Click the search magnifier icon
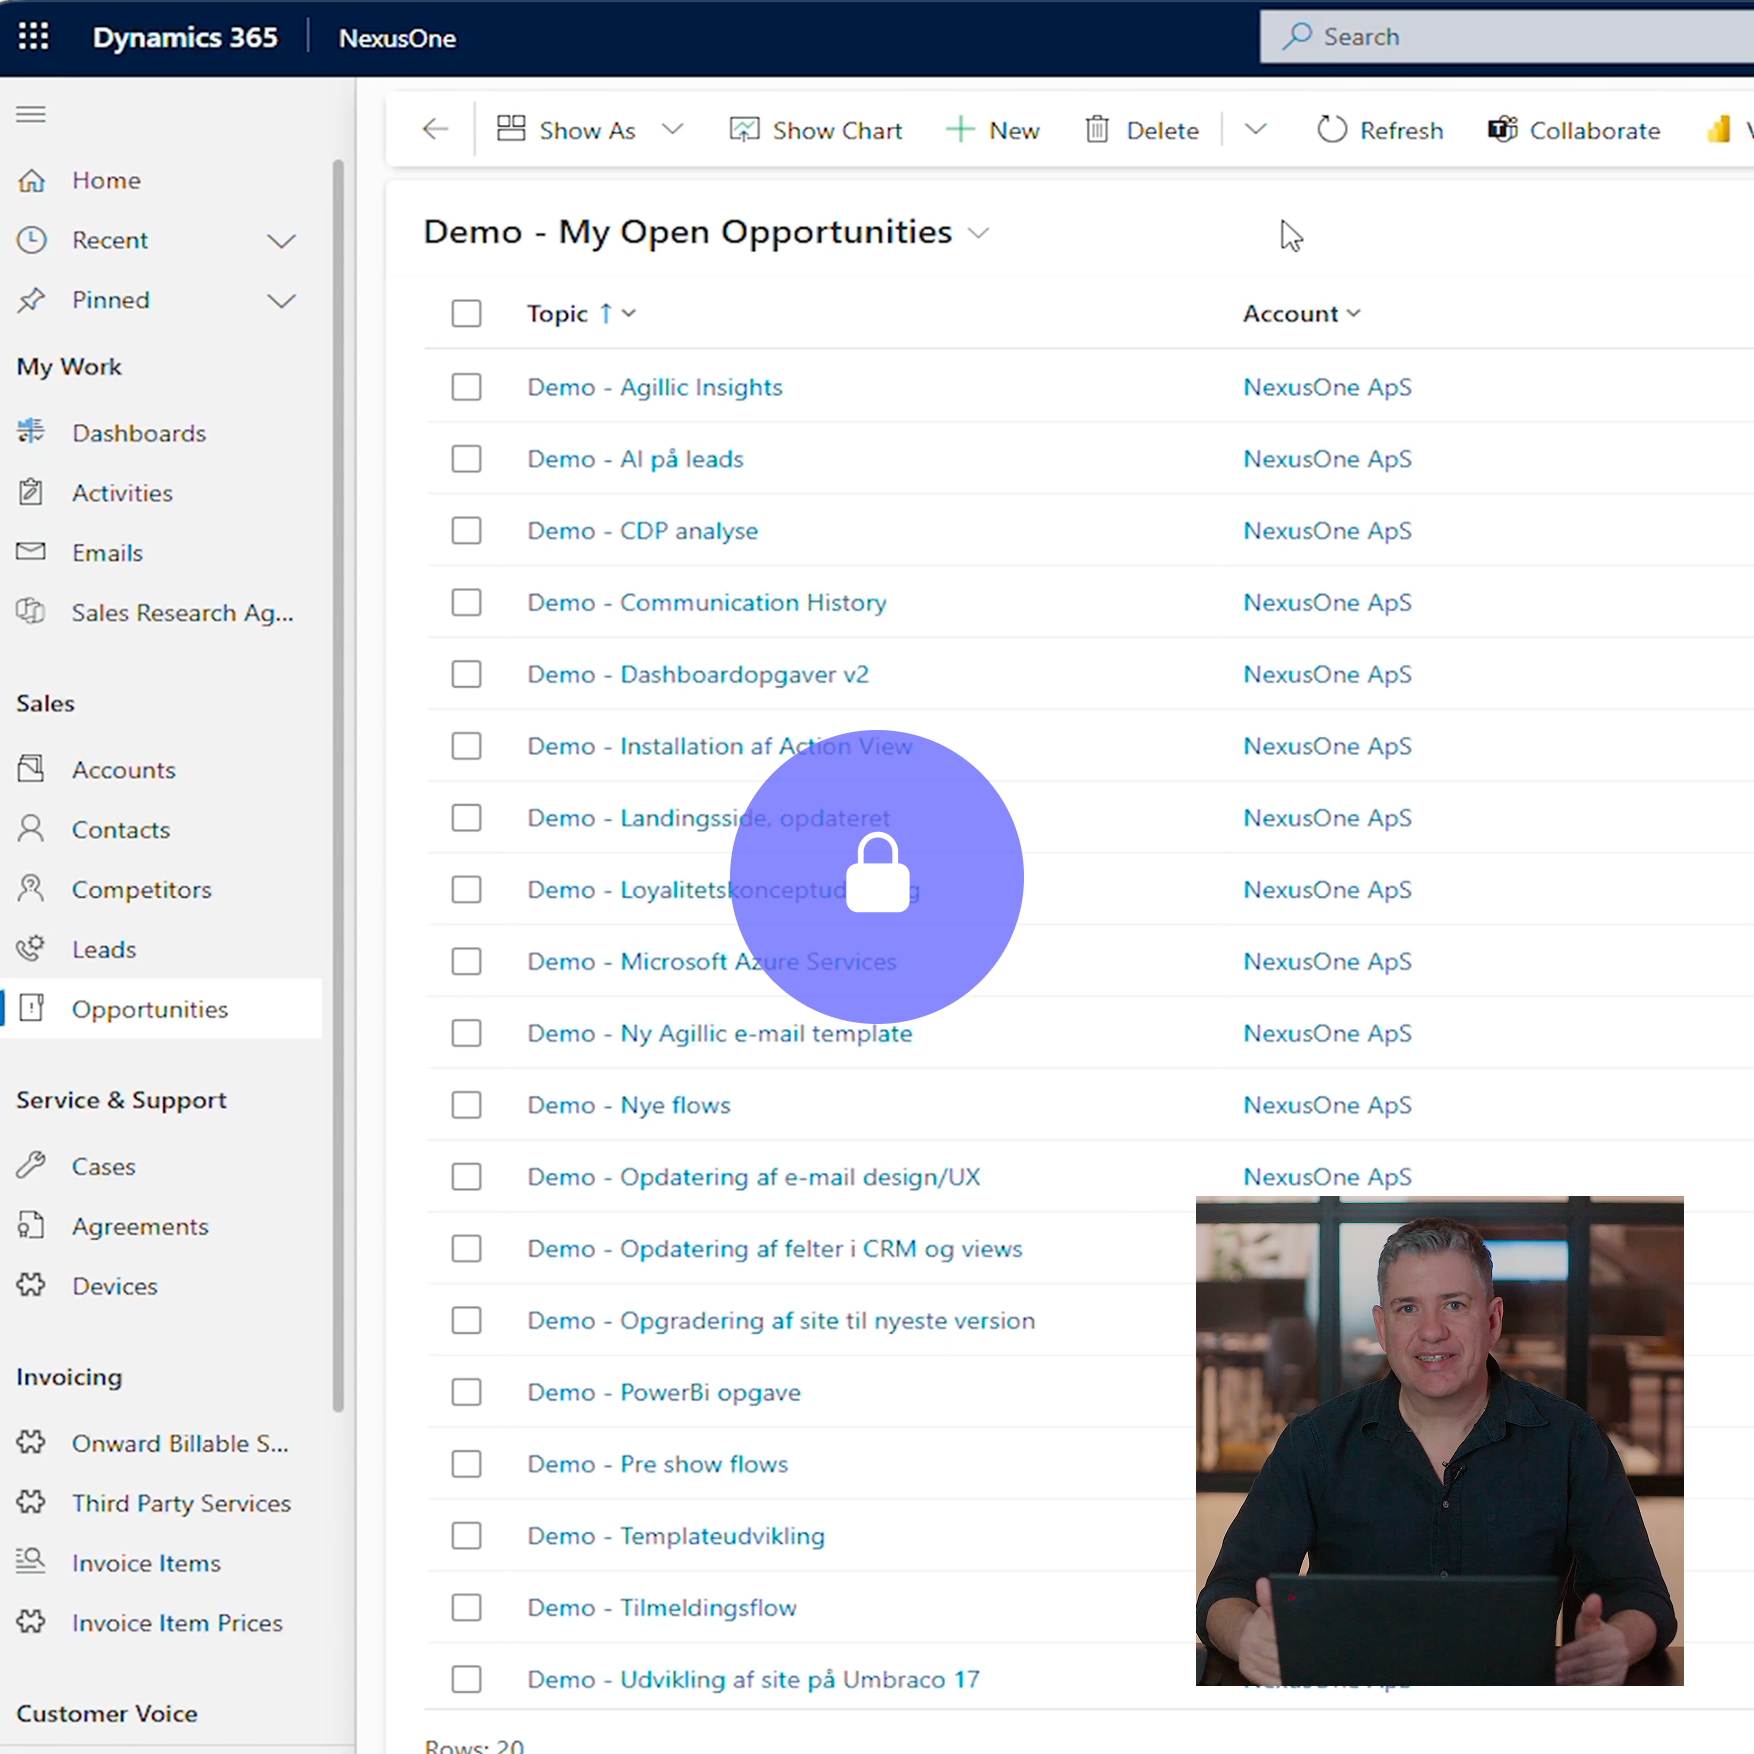Image resolution: width=1754 pixels, height=1754 pixels. click(x=1298, y=37)
